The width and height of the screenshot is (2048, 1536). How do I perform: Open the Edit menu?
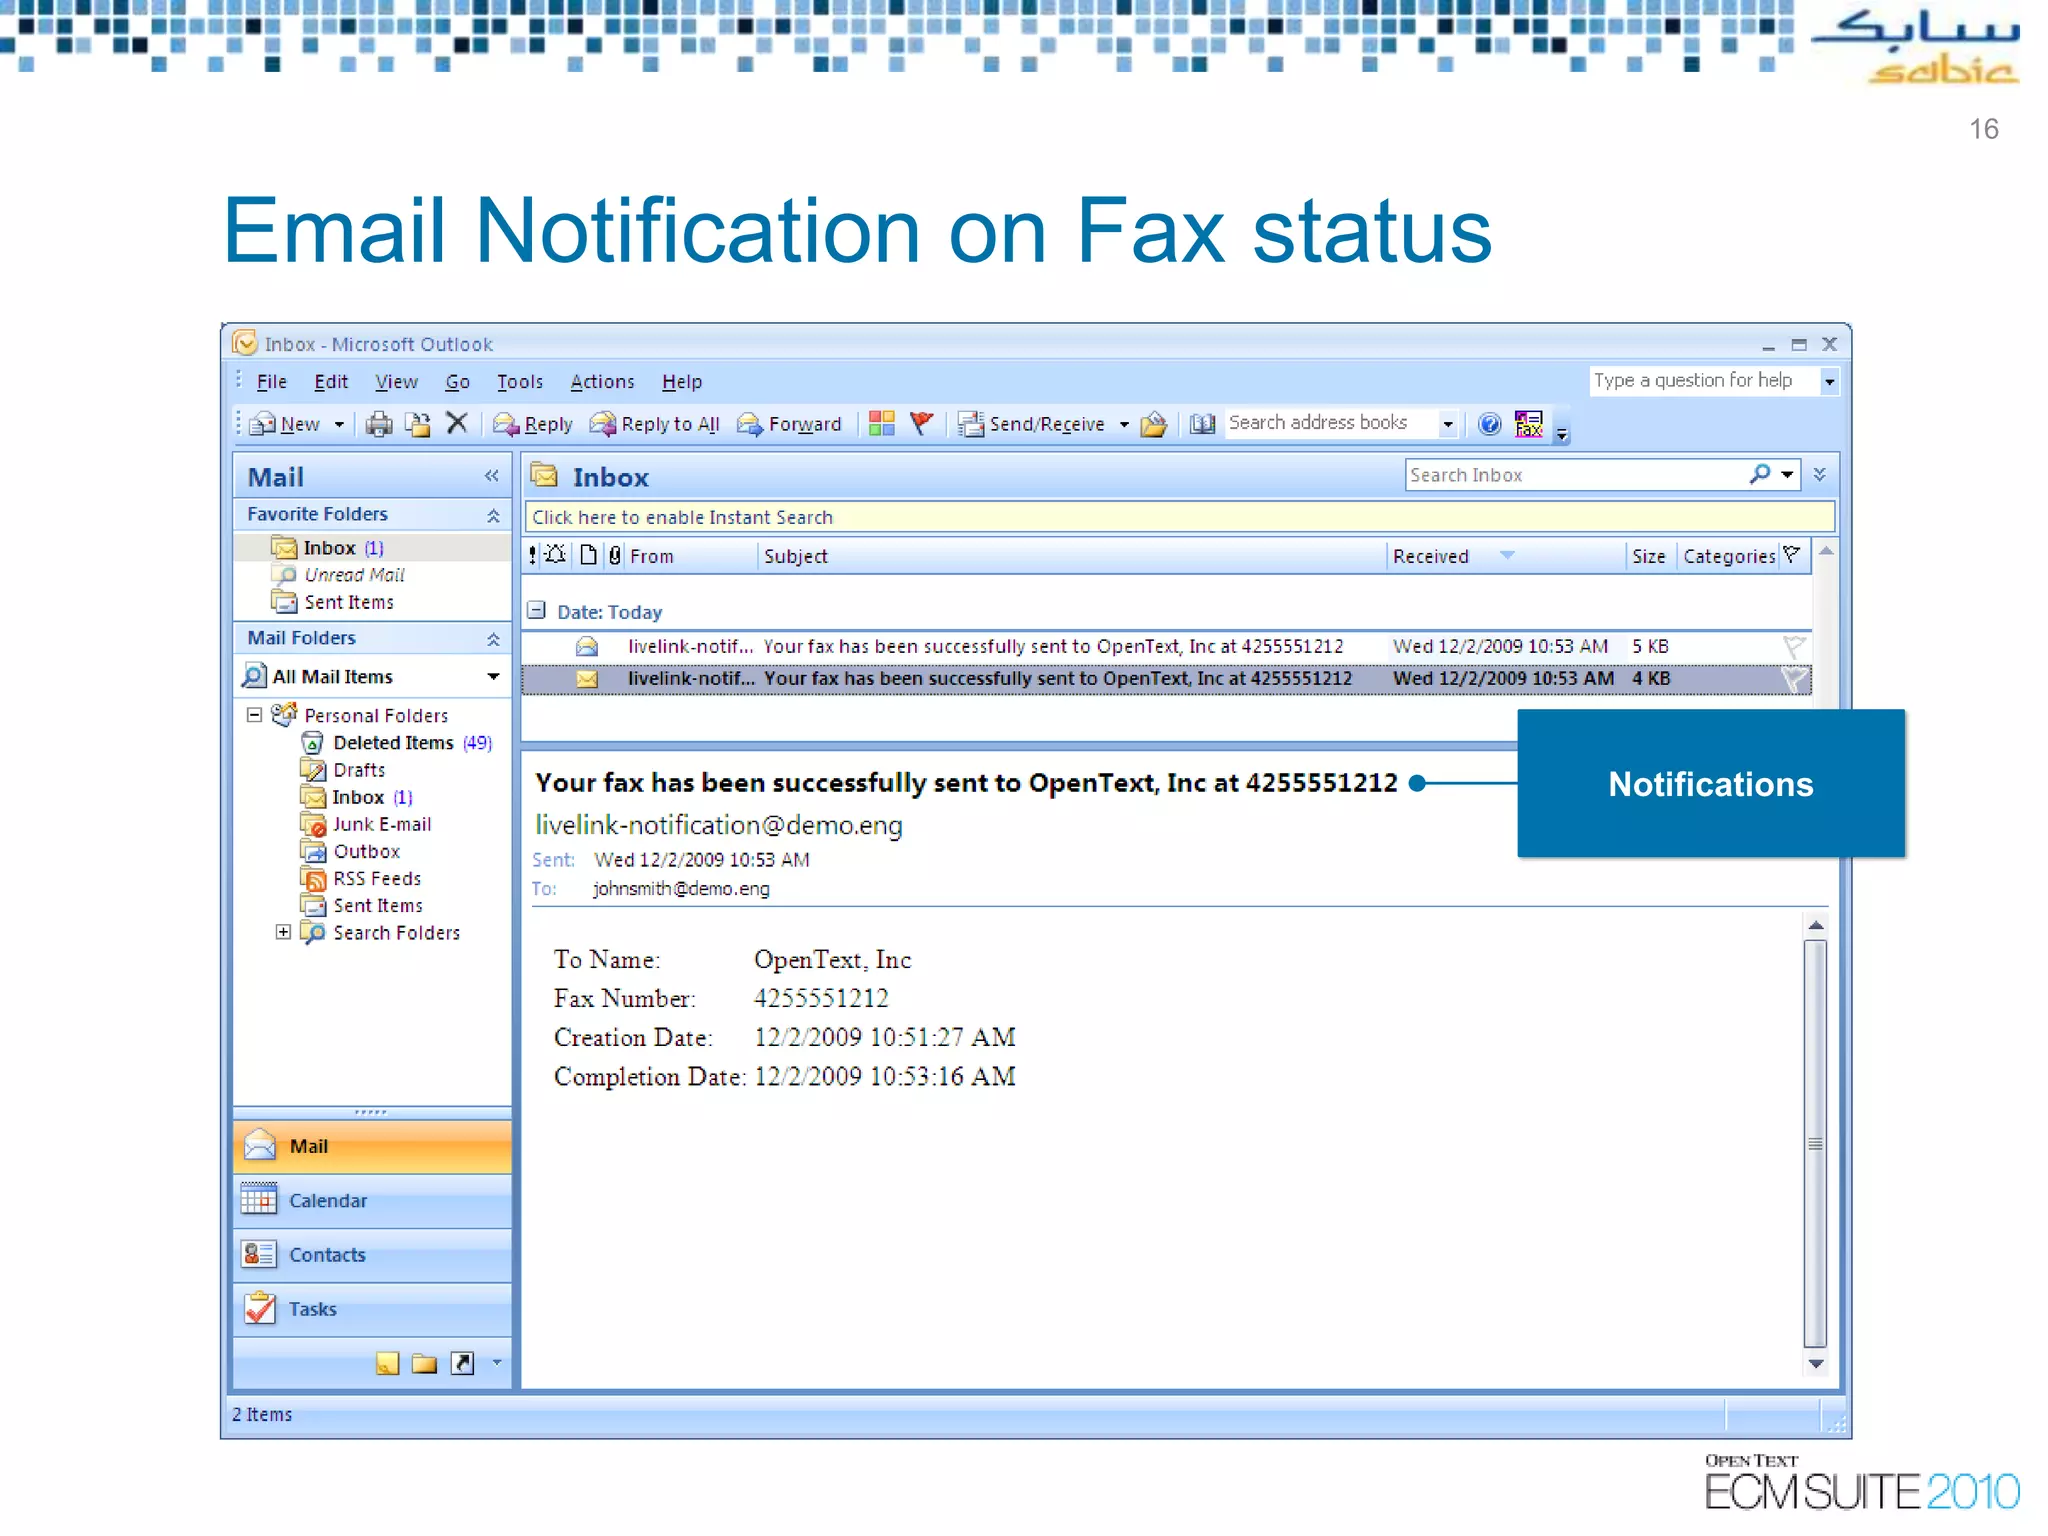coord(331,382)
